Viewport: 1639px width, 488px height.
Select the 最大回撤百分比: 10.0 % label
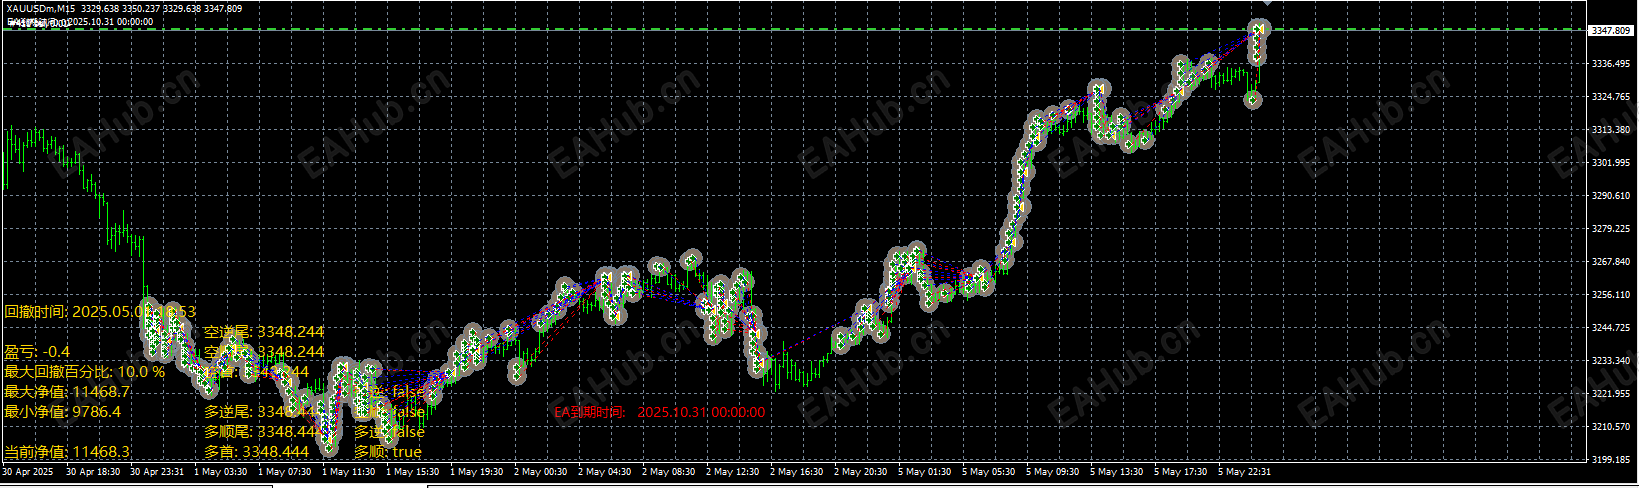(85, 372)
